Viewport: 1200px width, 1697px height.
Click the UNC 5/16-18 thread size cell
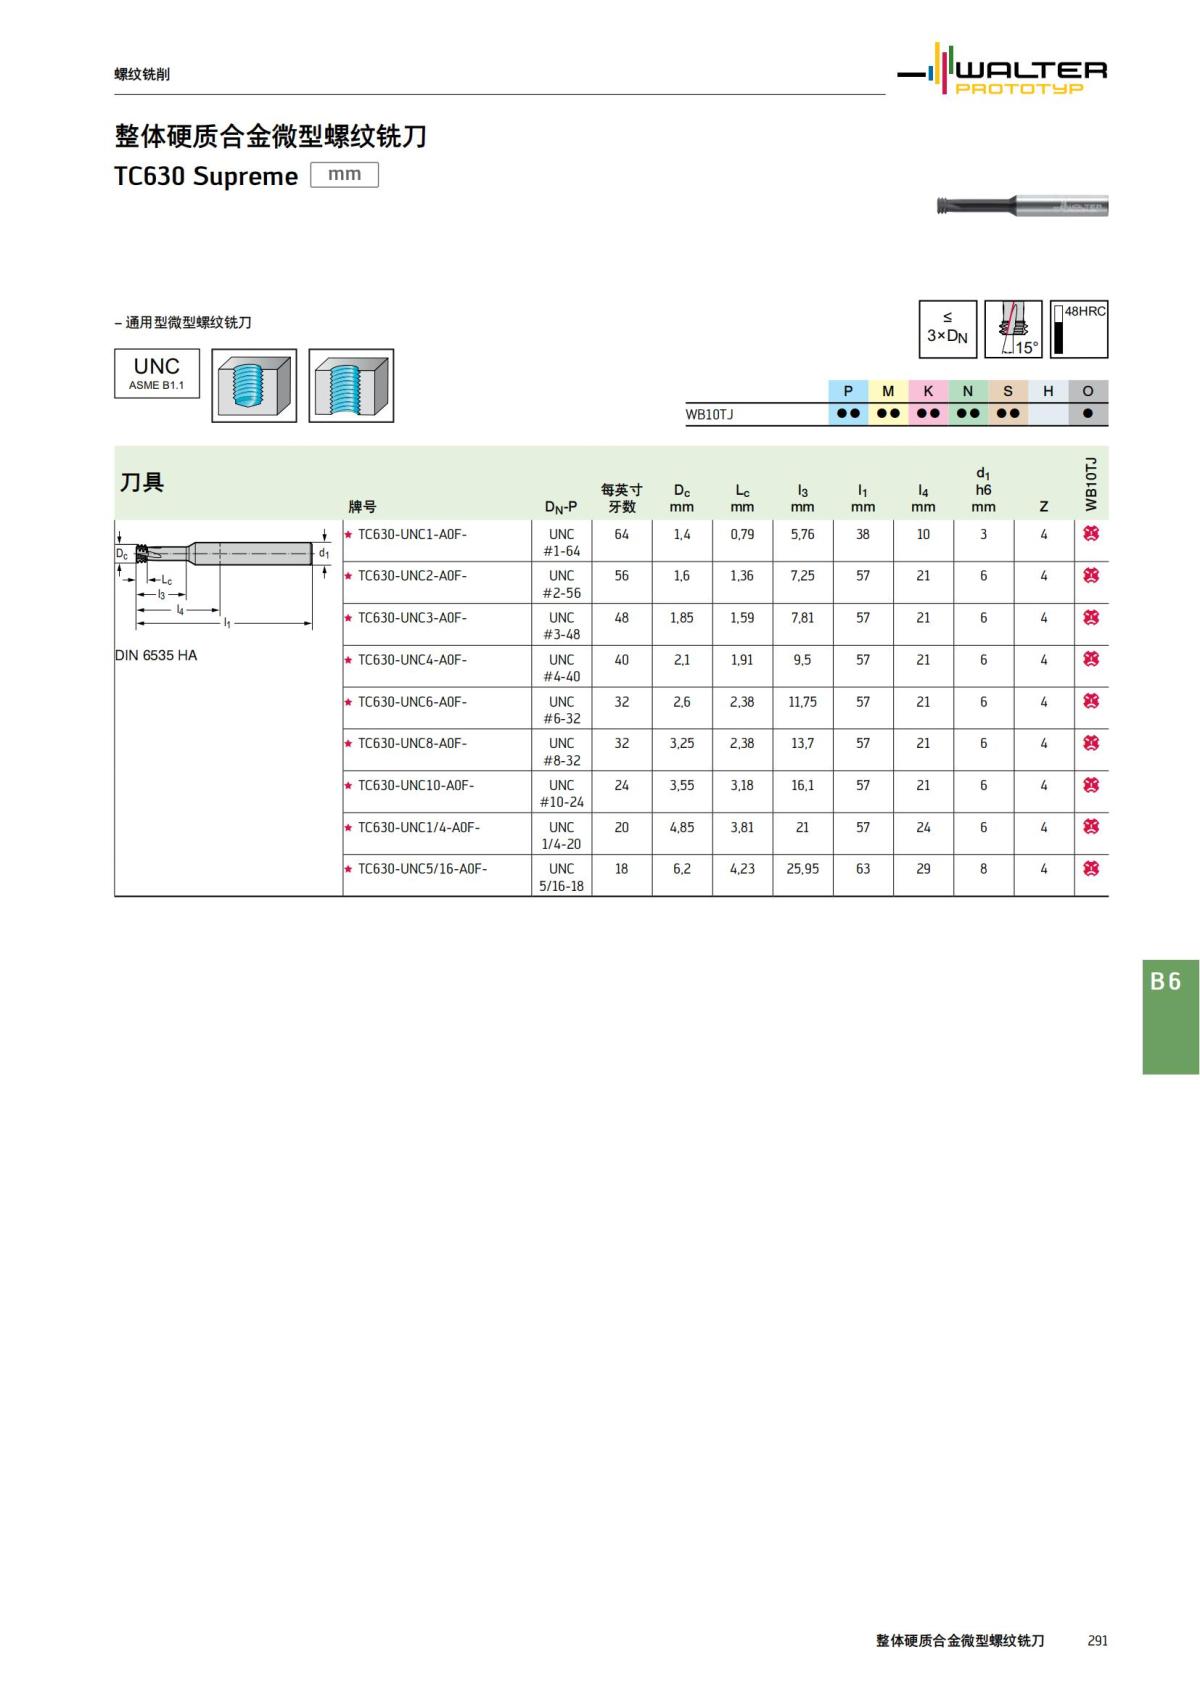[561, 877]
